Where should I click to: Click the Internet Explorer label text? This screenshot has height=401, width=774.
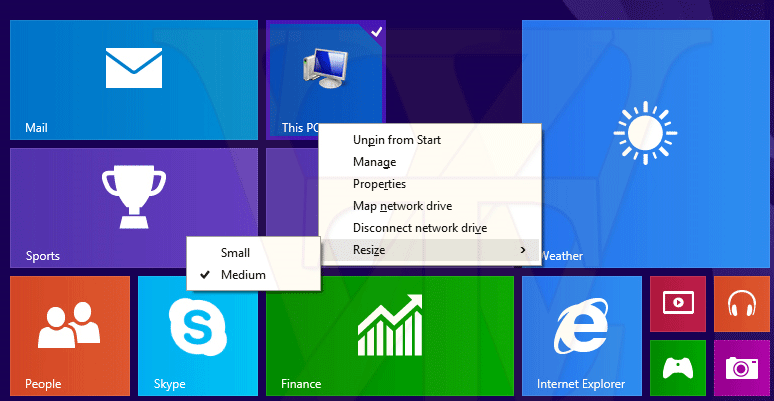pyautogui.click(x=580, y=384)
